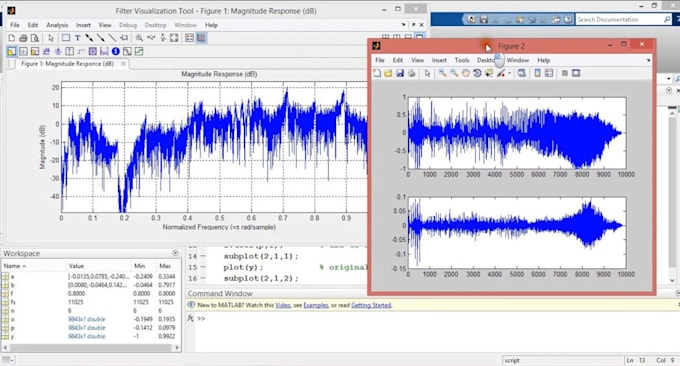
Task: Select Impulse Response analysis icon
Action: click(x=69, y=52)
